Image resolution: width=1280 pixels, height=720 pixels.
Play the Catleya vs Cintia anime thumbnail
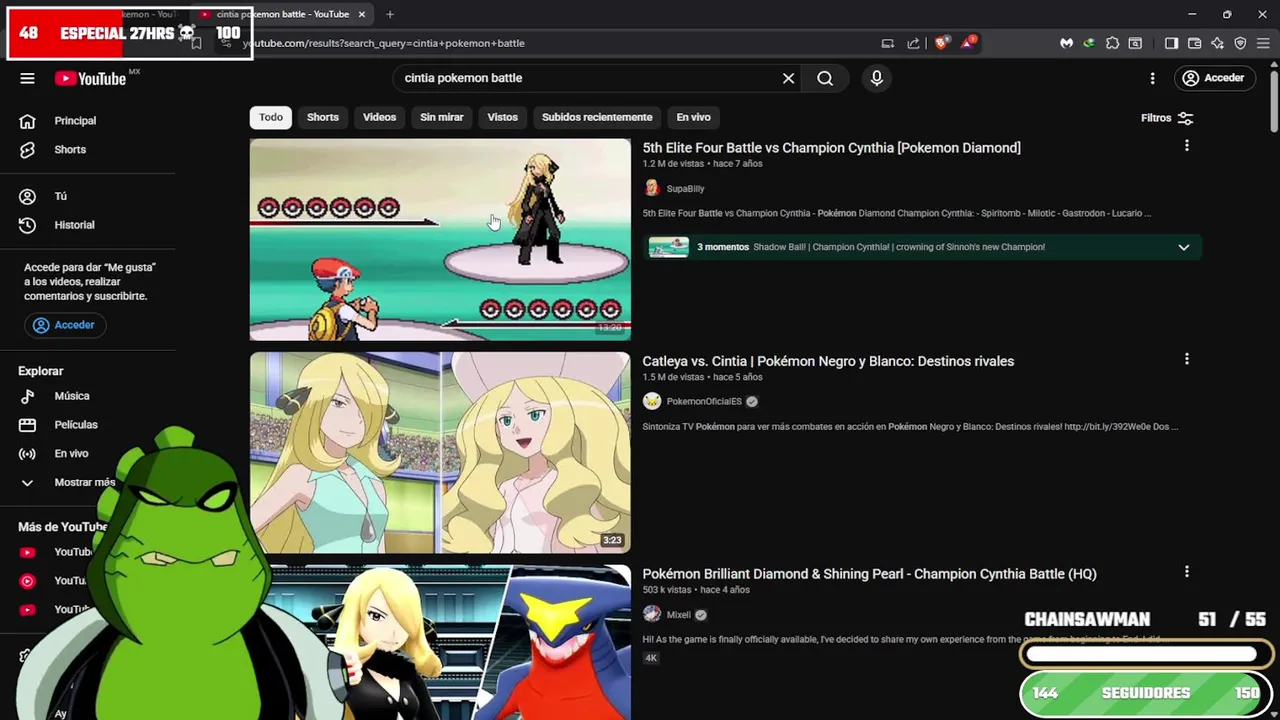pyautogui.click(x=440, y=452)
